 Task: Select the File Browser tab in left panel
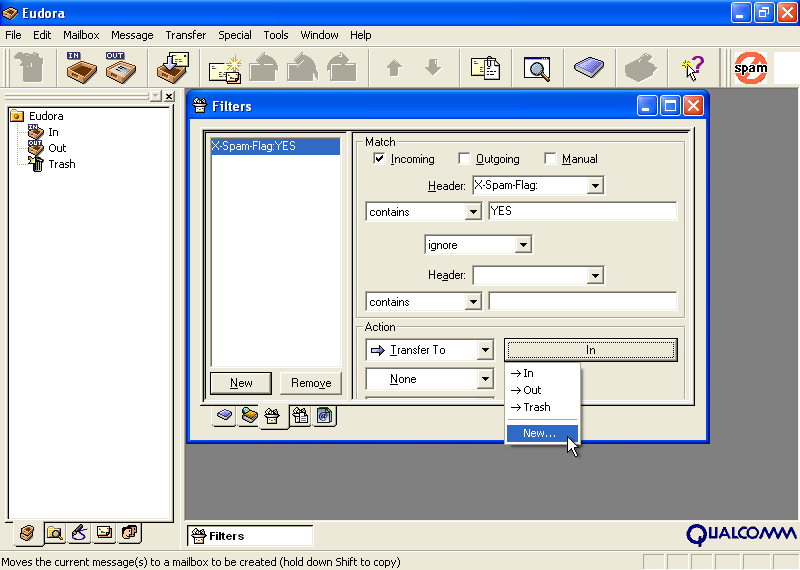coord(55,533)
